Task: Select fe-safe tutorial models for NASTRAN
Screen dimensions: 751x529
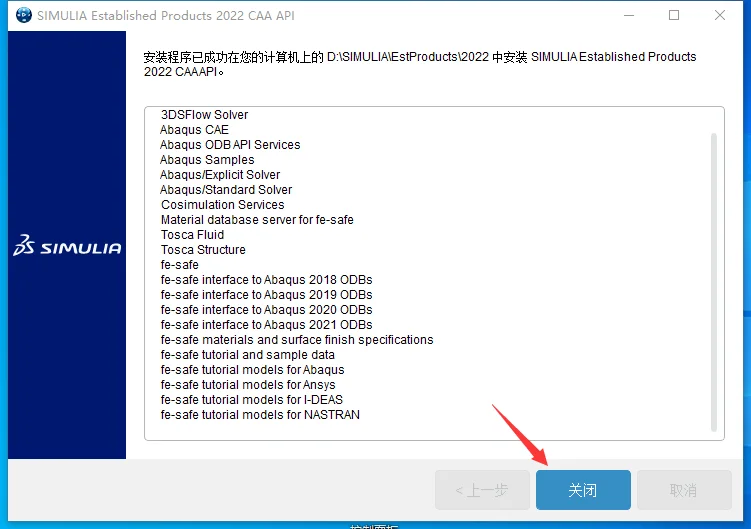Action: 260,415
